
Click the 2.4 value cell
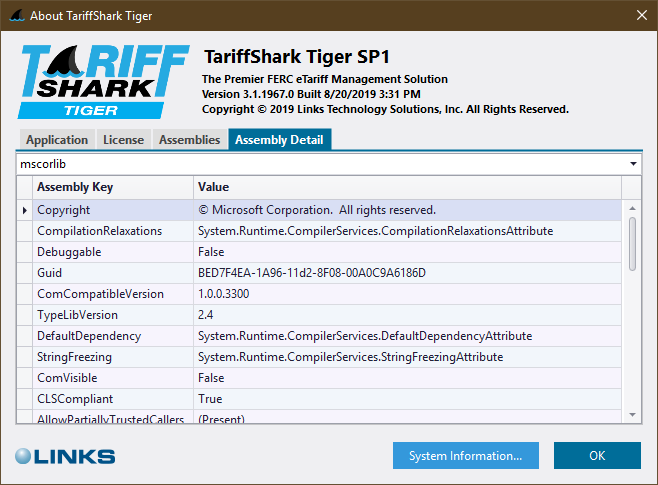407,315
